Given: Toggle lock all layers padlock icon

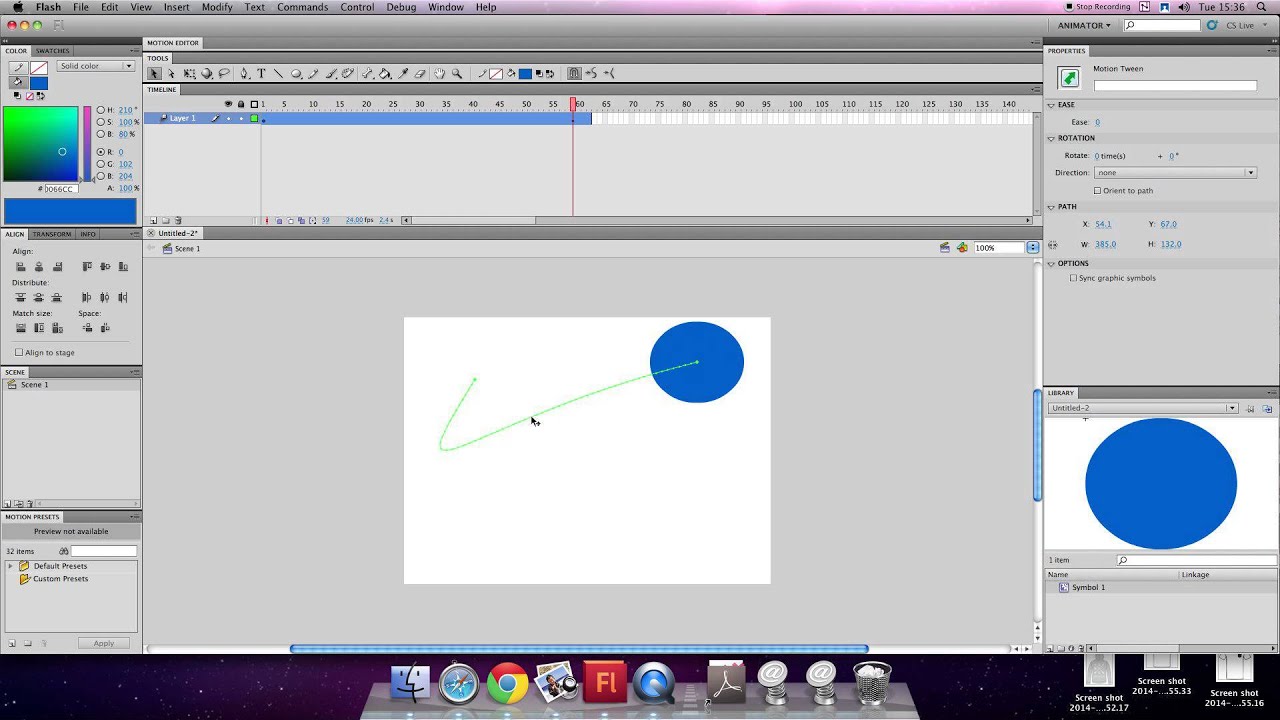Looking at the screenshot, I should pyautogui.click(x=241, y=104).
